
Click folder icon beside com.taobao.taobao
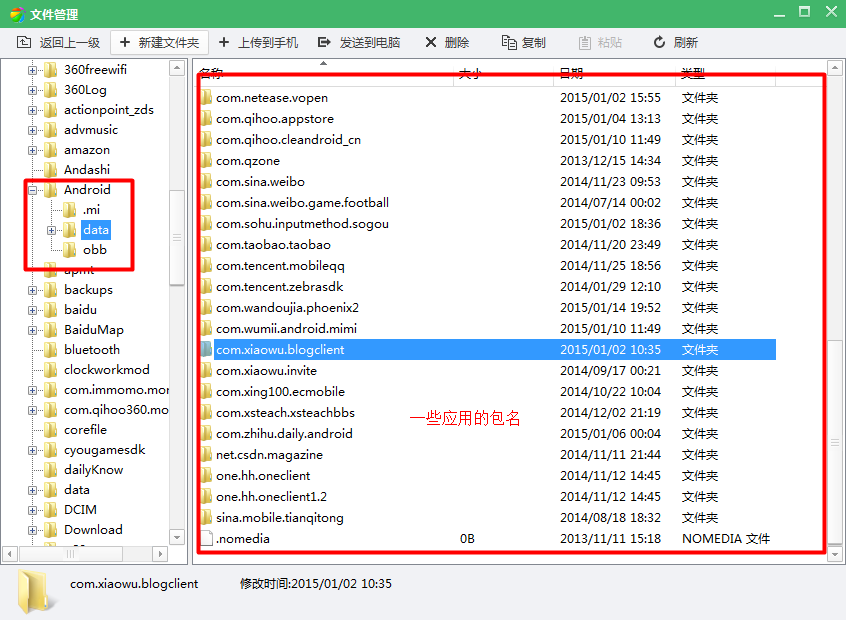(x=206, y=245)
